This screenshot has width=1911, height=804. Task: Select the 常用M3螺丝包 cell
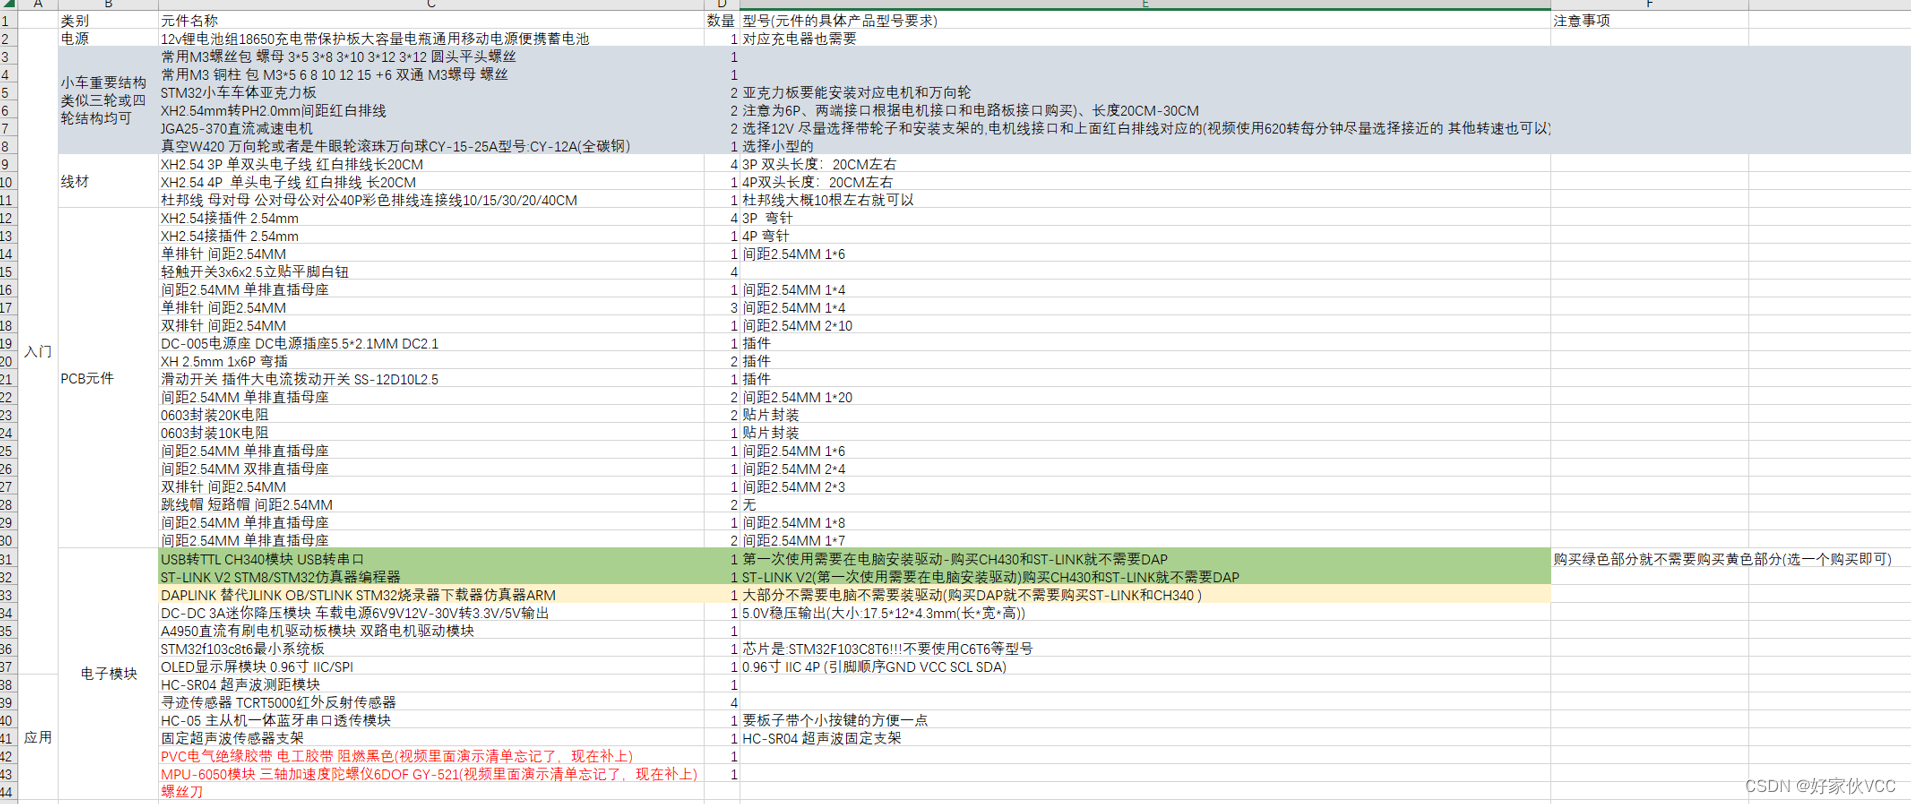pyautogui.click(x=431, y=56)
